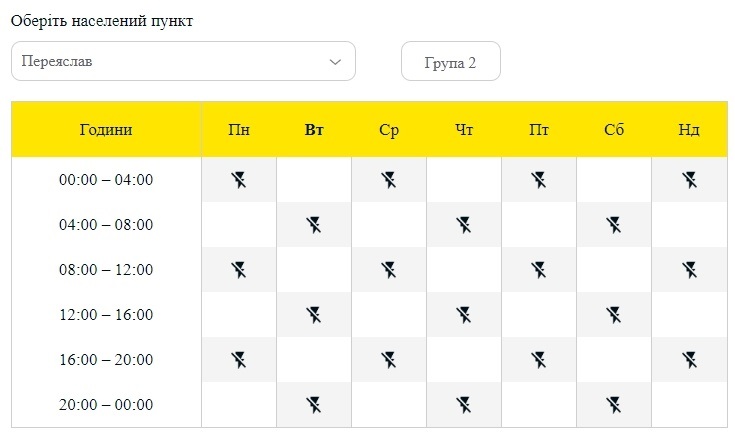Select the Пн column header
Screen dimensions: 735x444
pyautogui.click(x=239, y=129)
